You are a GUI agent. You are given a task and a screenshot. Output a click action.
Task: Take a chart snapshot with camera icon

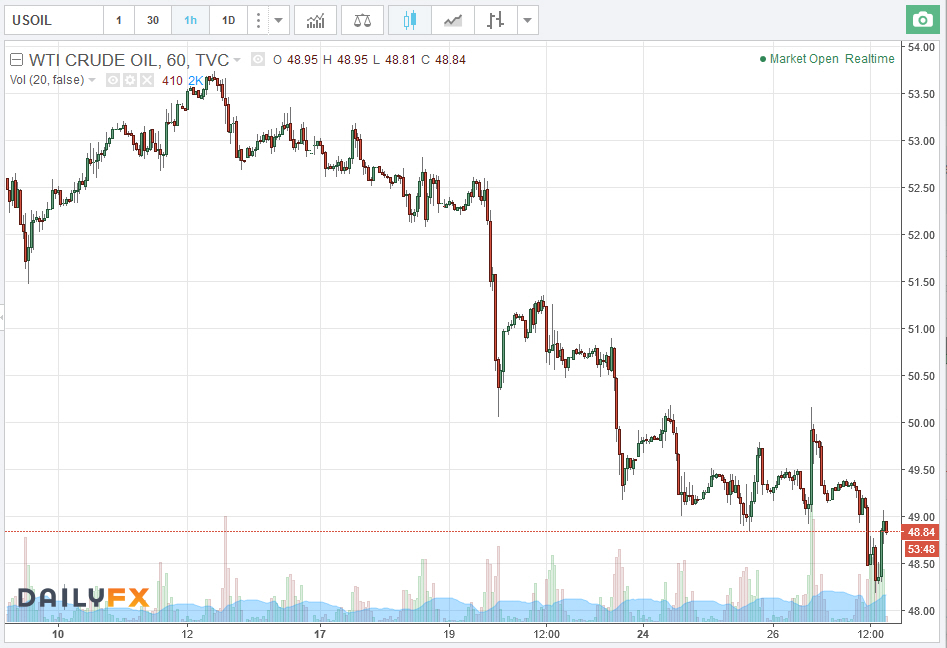point(923,20)
